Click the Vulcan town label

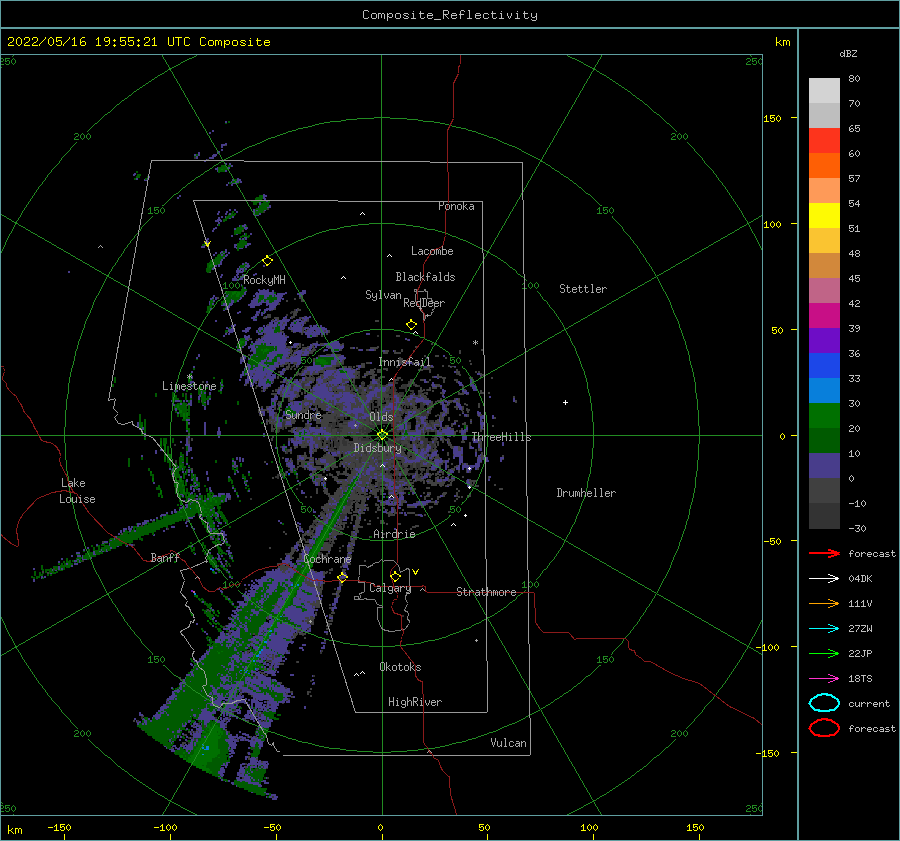[509, 743]
